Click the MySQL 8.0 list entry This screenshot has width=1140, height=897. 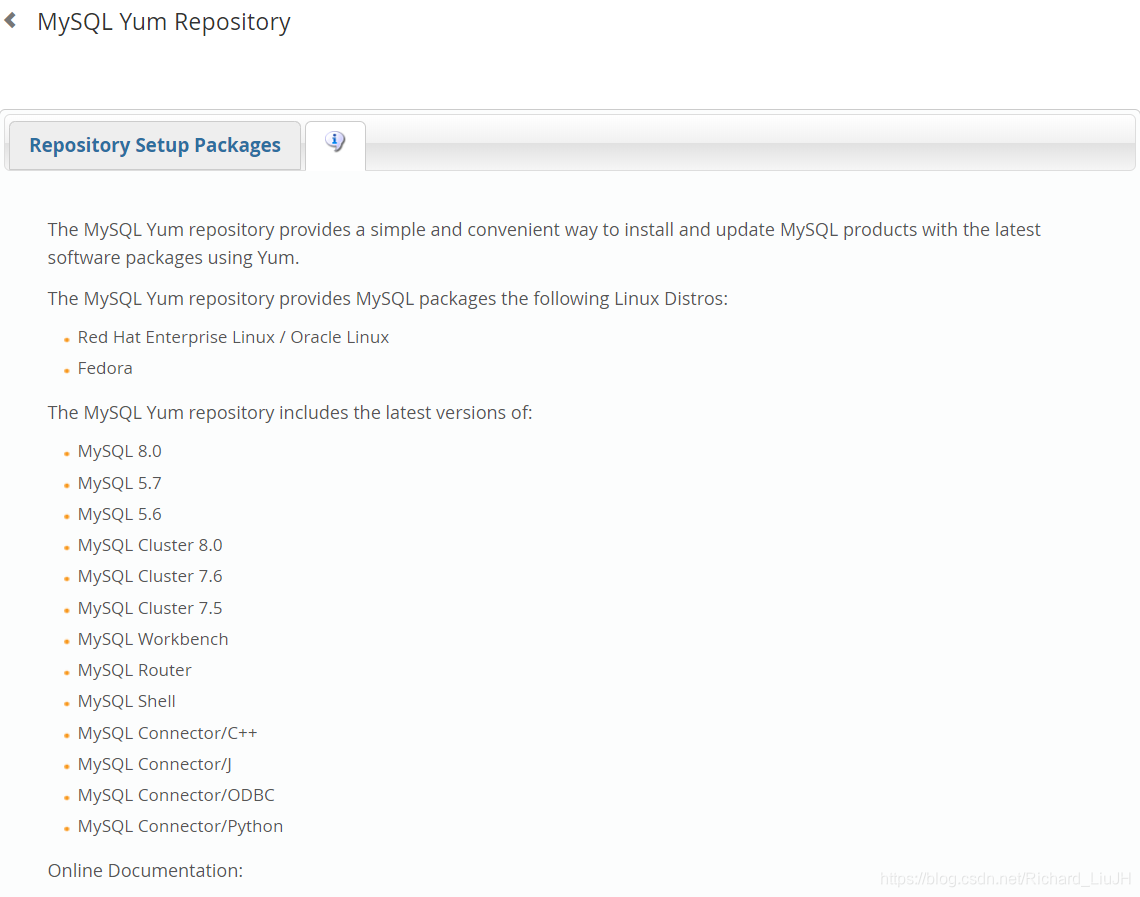pyautogui.click(x=119, y=451)
